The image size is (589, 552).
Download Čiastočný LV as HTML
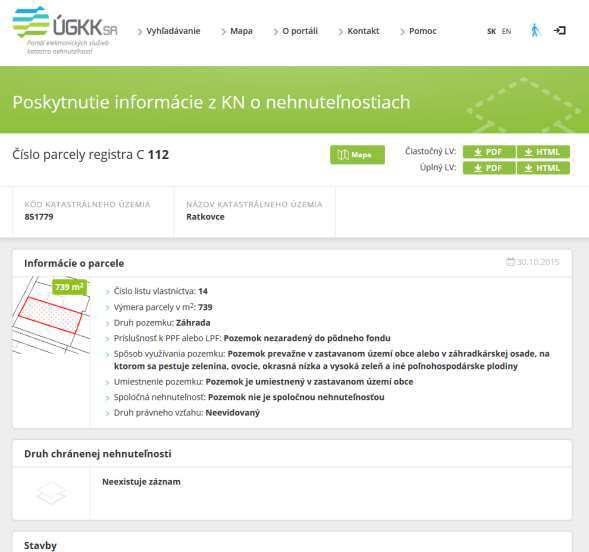point(543,152)
